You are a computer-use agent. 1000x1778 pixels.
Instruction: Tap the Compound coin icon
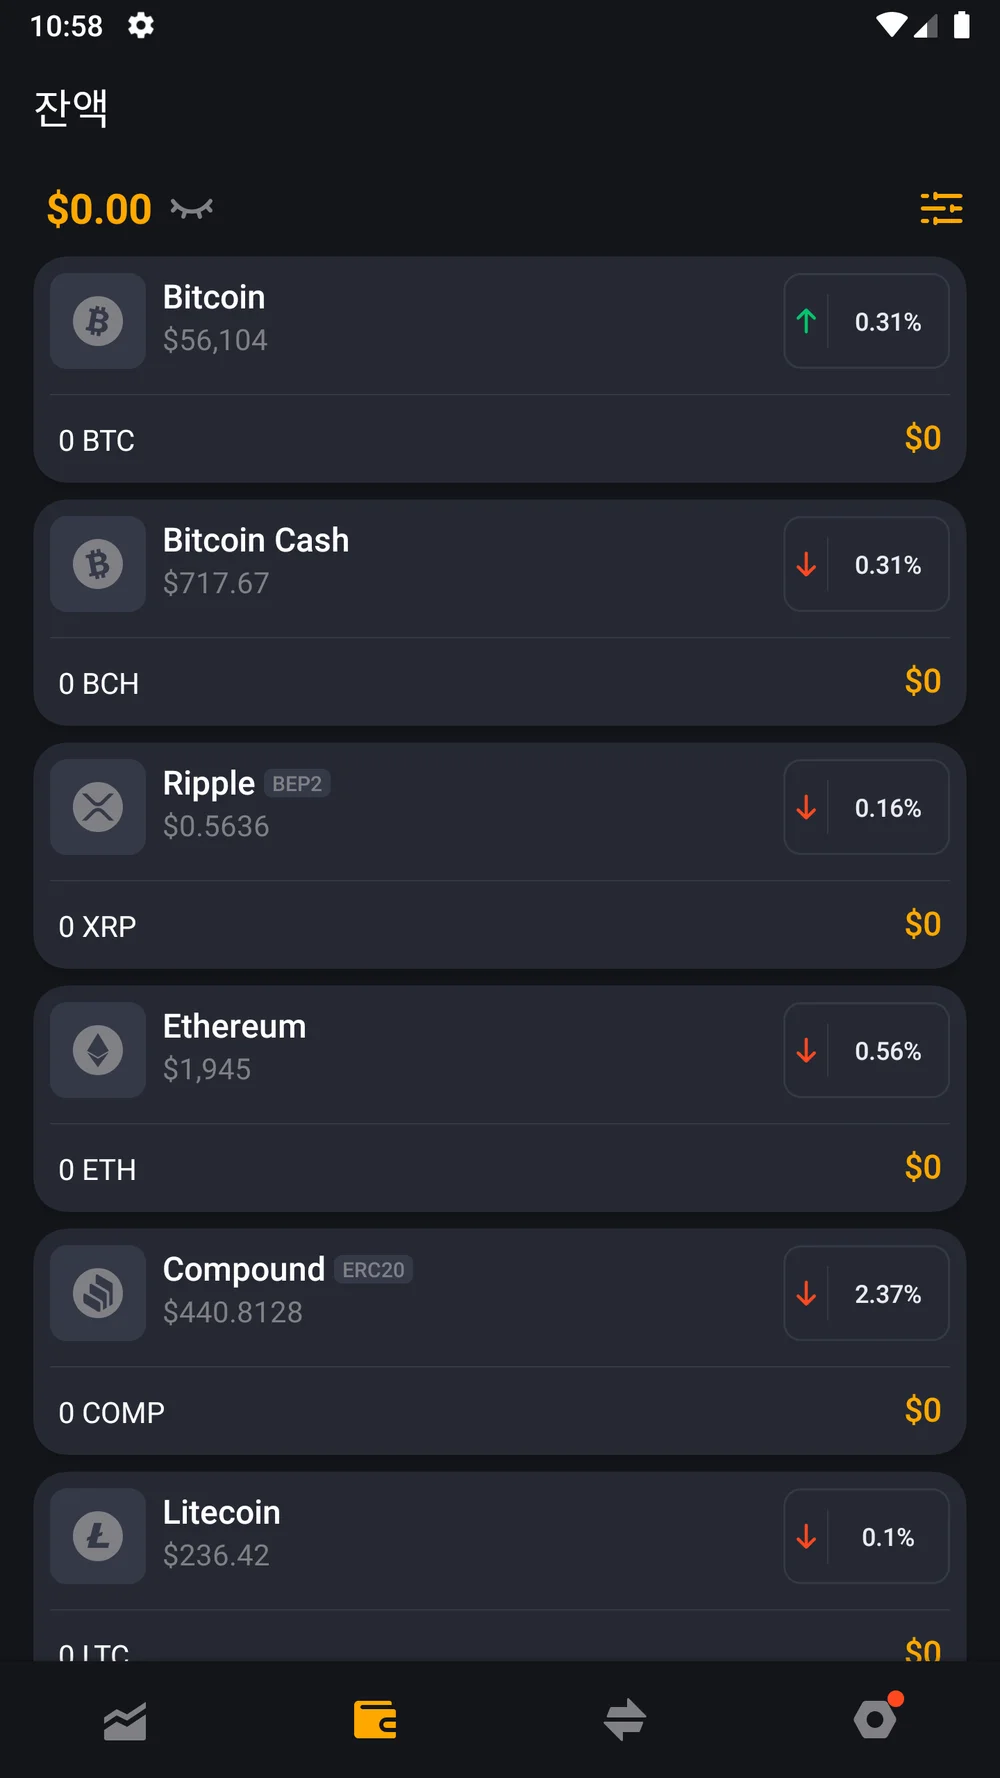[98, 1293]
